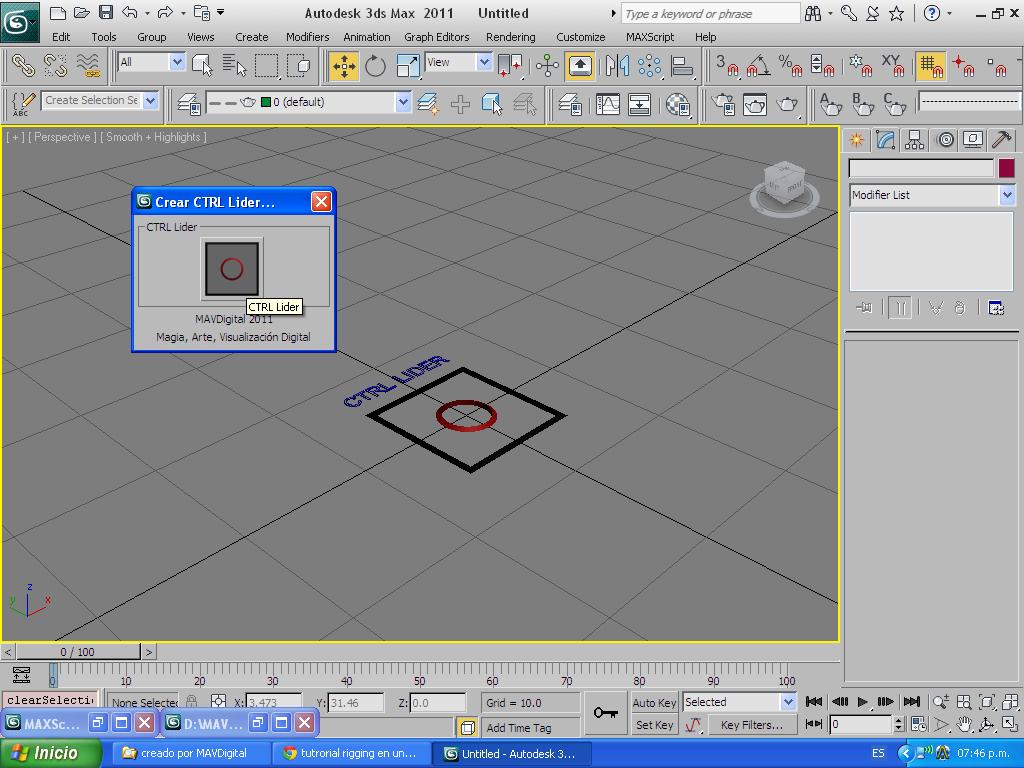Open the Render Setup dialog
This screenshot has width=1024, height=768.
click(x=724, y=104)
